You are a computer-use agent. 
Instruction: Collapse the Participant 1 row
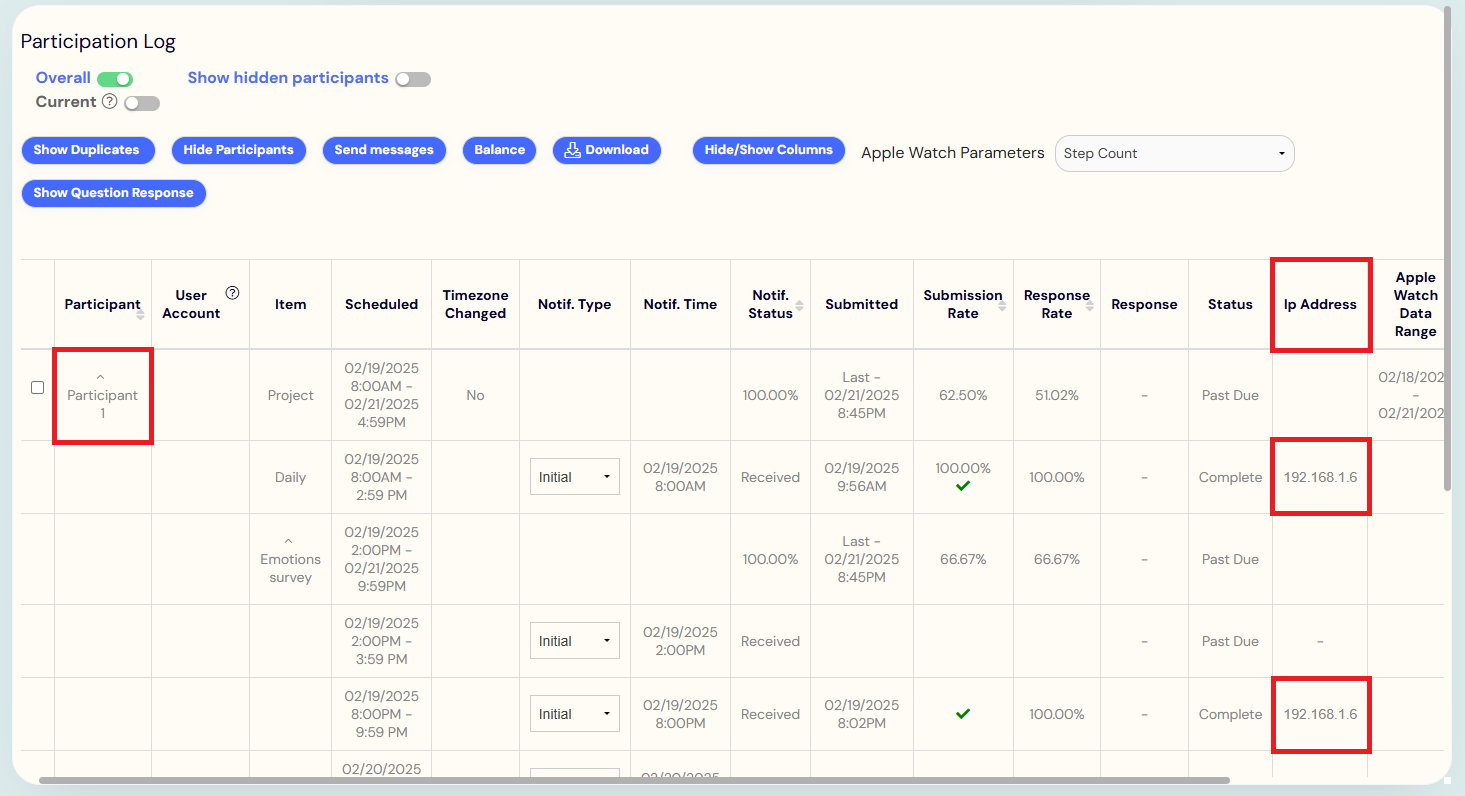101,378
